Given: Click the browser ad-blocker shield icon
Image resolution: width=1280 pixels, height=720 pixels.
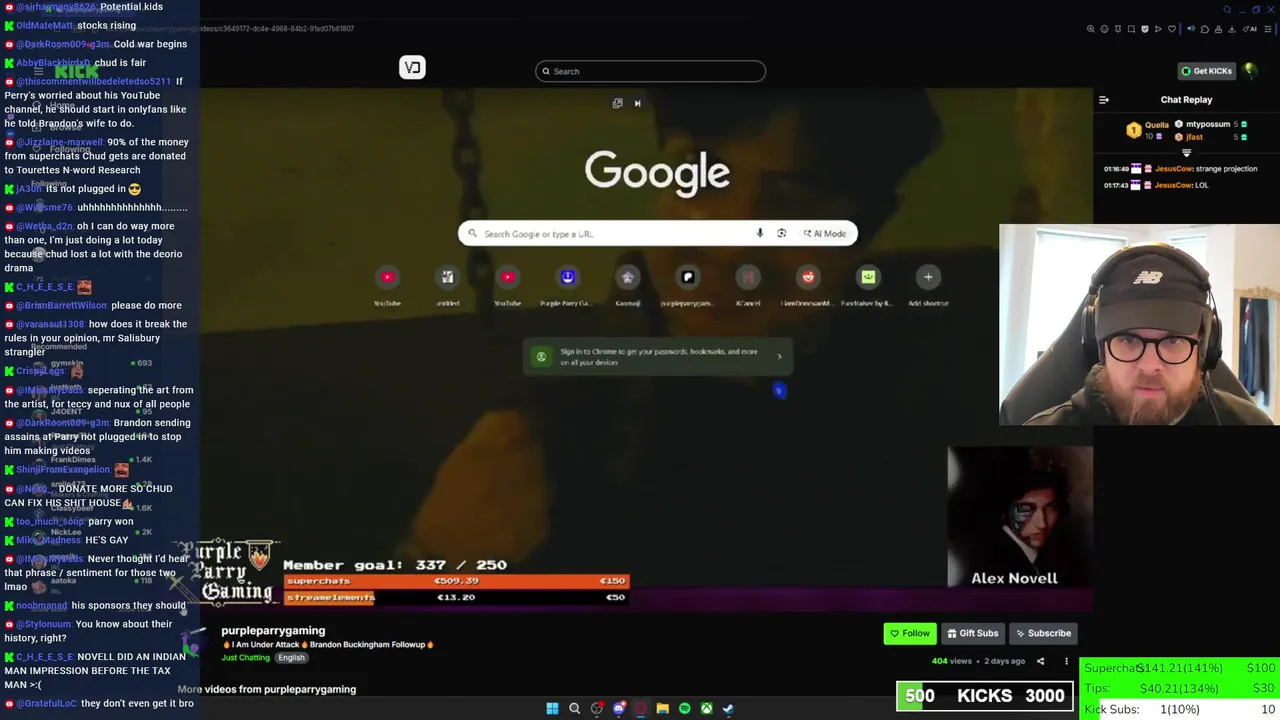Looking at the screenshot, I should (1145, 29).
